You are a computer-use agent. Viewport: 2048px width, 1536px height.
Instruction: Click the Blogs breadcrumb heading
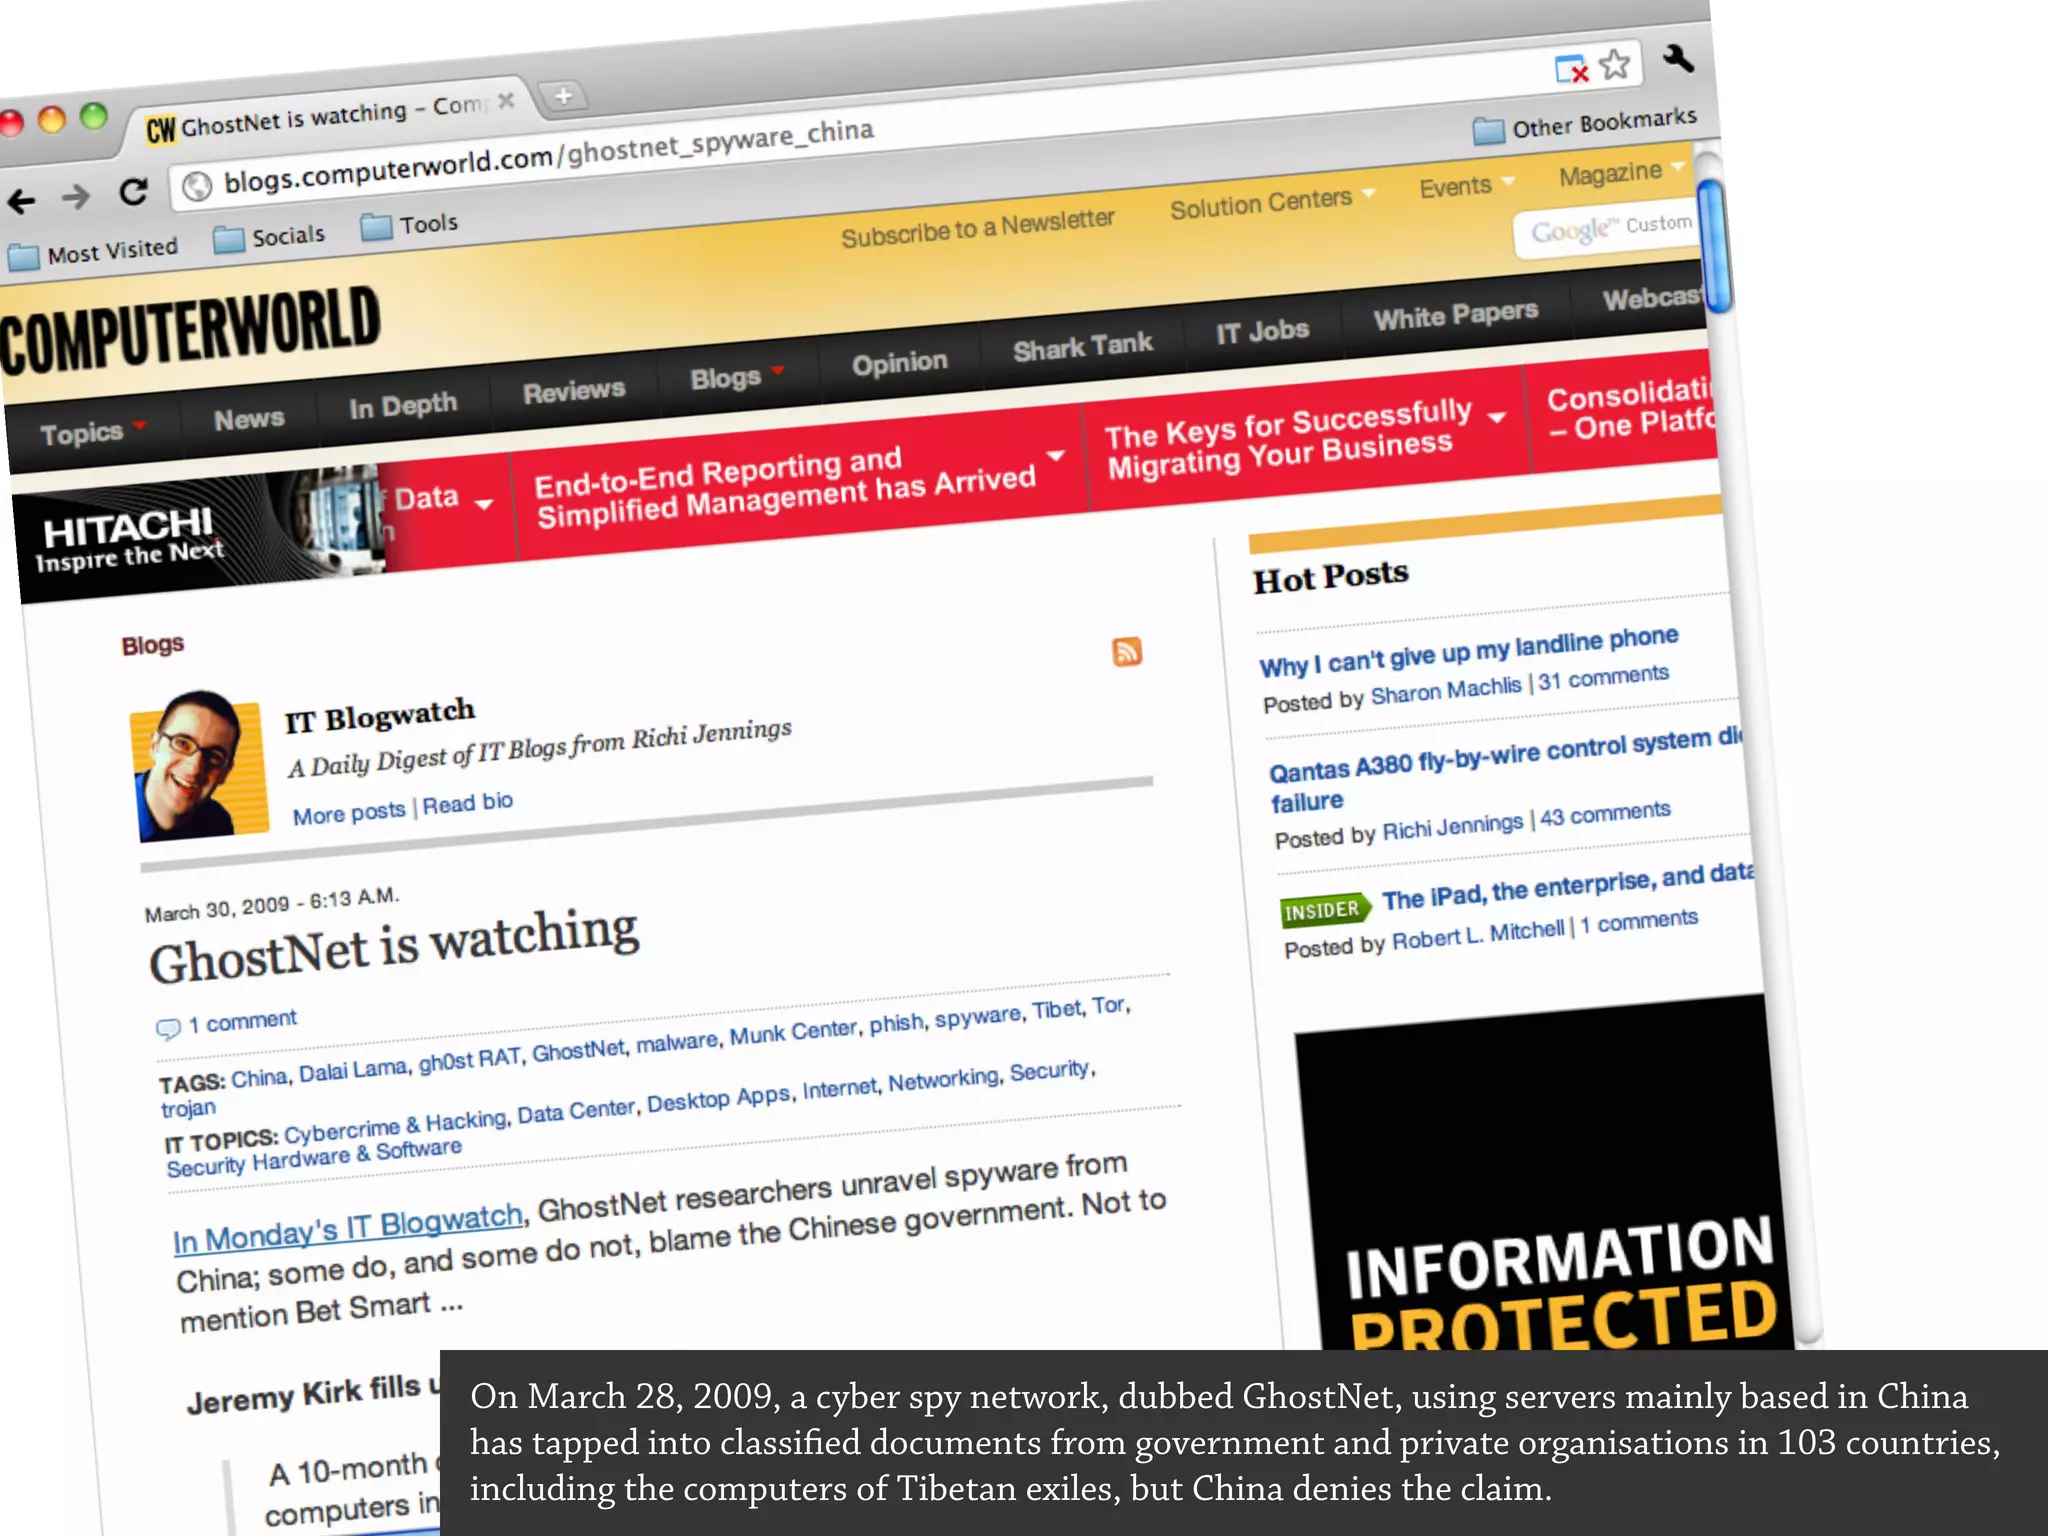coord(153,645)
